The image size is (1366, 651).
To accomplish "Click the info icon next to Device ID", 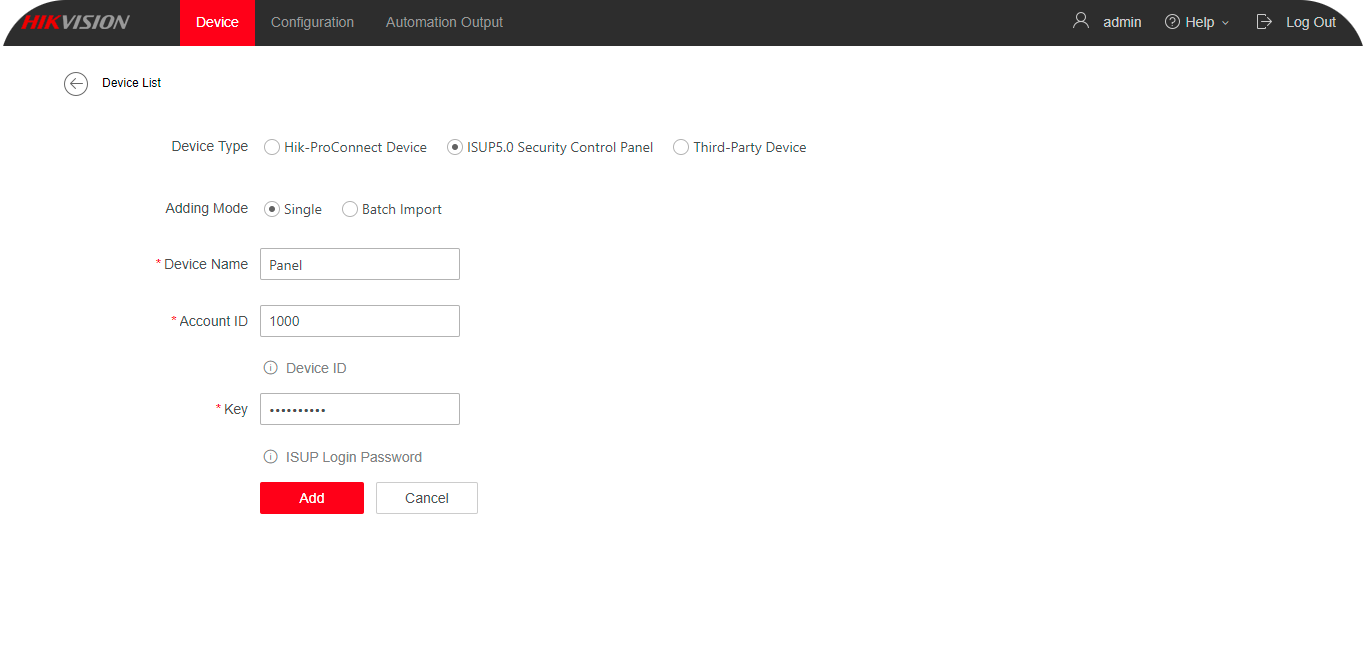I will coord(270,368).
